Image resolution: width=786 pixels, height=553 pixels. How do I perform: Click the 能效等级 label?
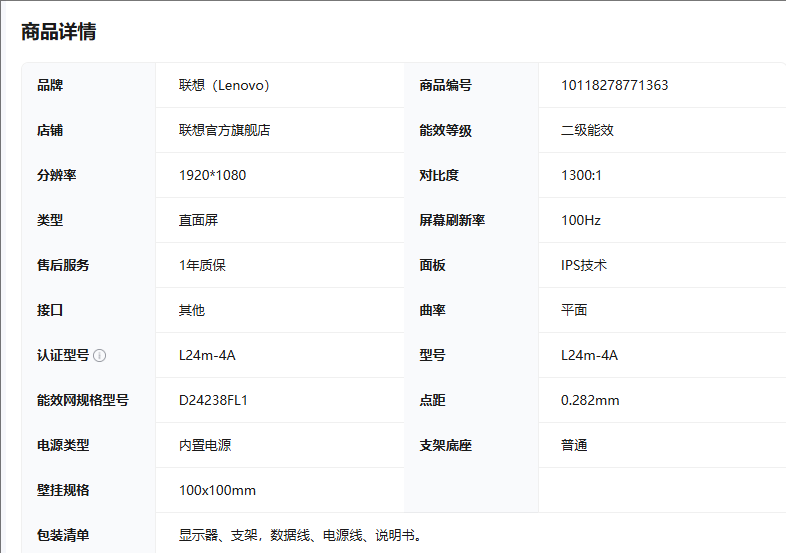[446, 130]
